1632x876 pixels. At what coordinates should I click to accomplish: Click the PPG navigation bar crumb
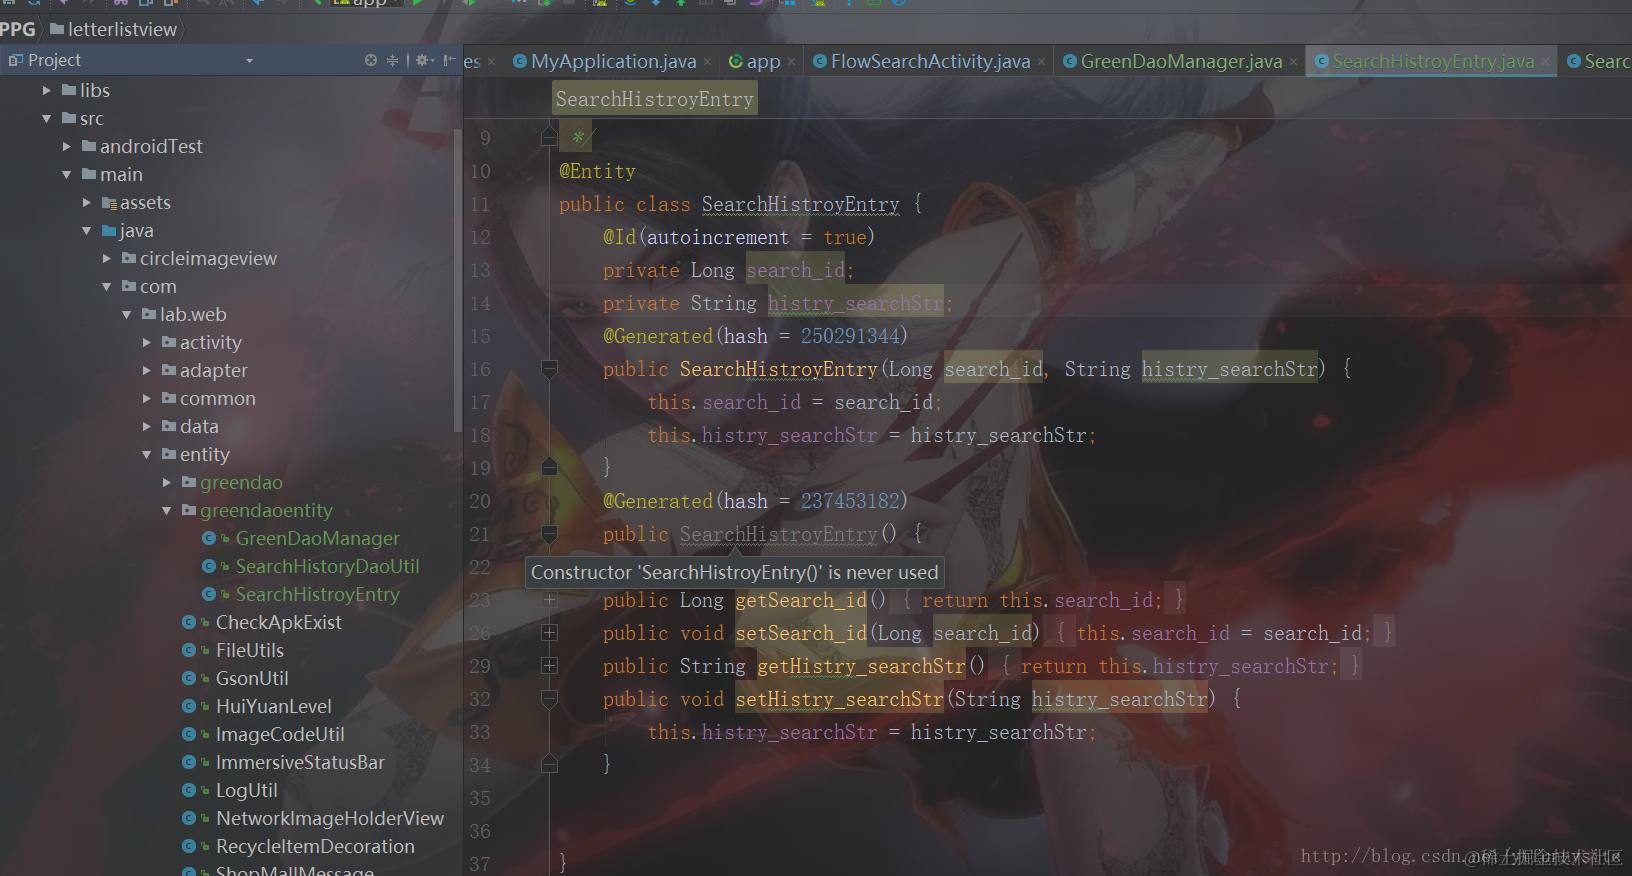click(17, 30)
